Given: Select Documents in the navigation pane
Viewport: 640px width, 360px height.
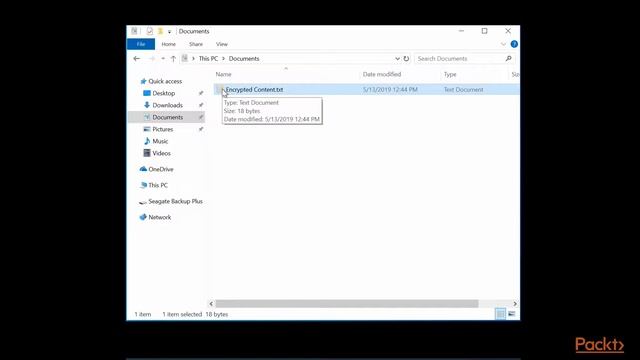Looking at the screenshot, I should point(166,117).
